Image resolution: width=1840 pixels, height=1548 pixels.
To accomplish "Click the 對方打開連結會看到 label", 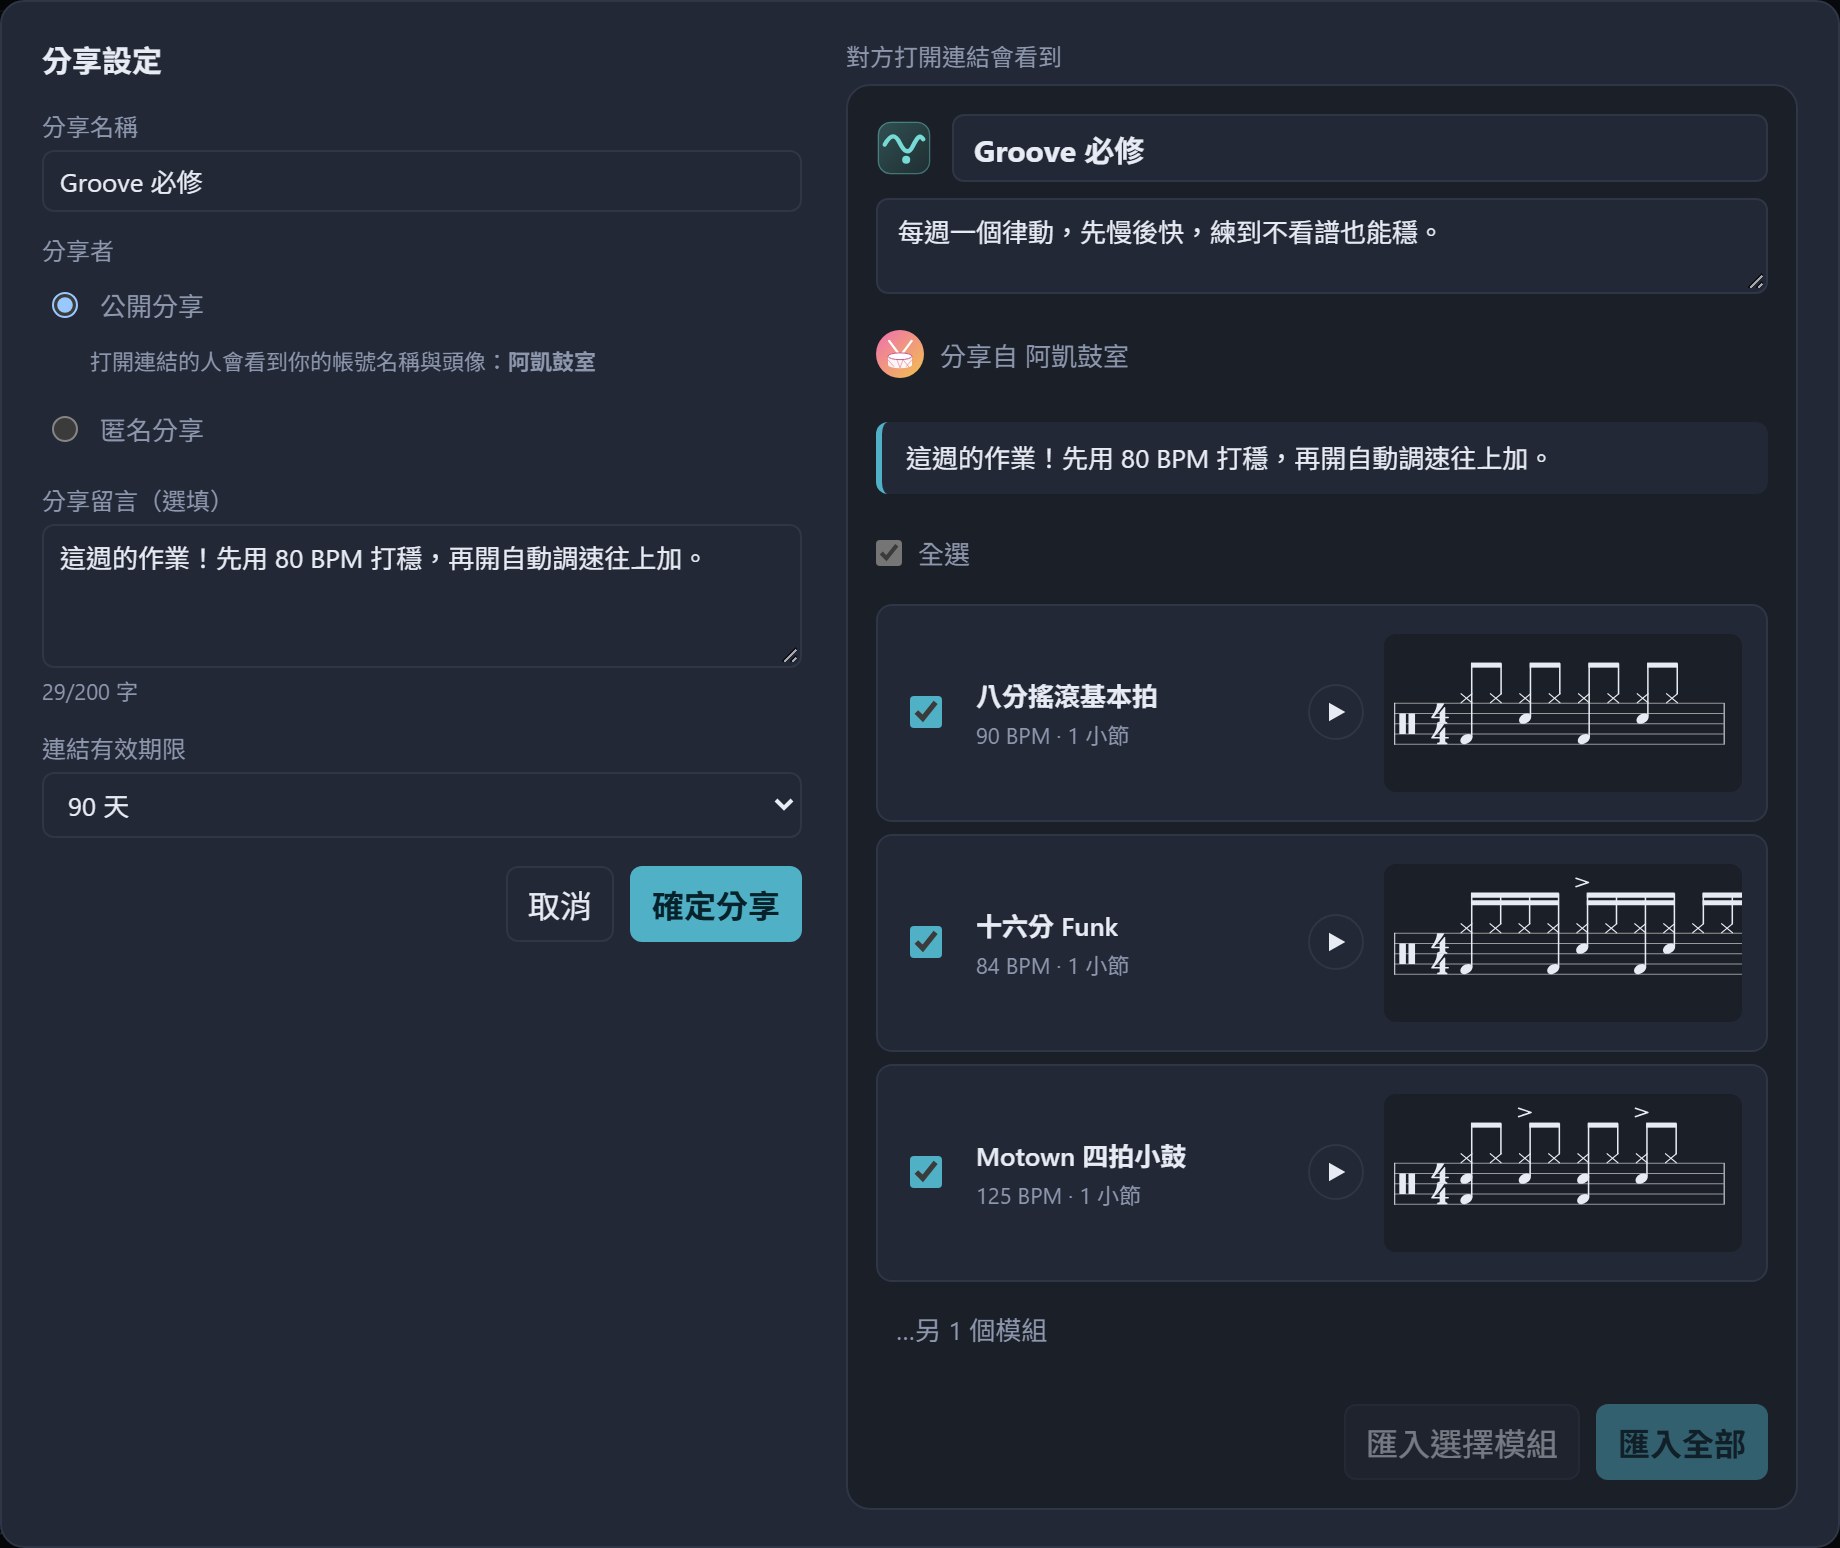I will point(954,57).
